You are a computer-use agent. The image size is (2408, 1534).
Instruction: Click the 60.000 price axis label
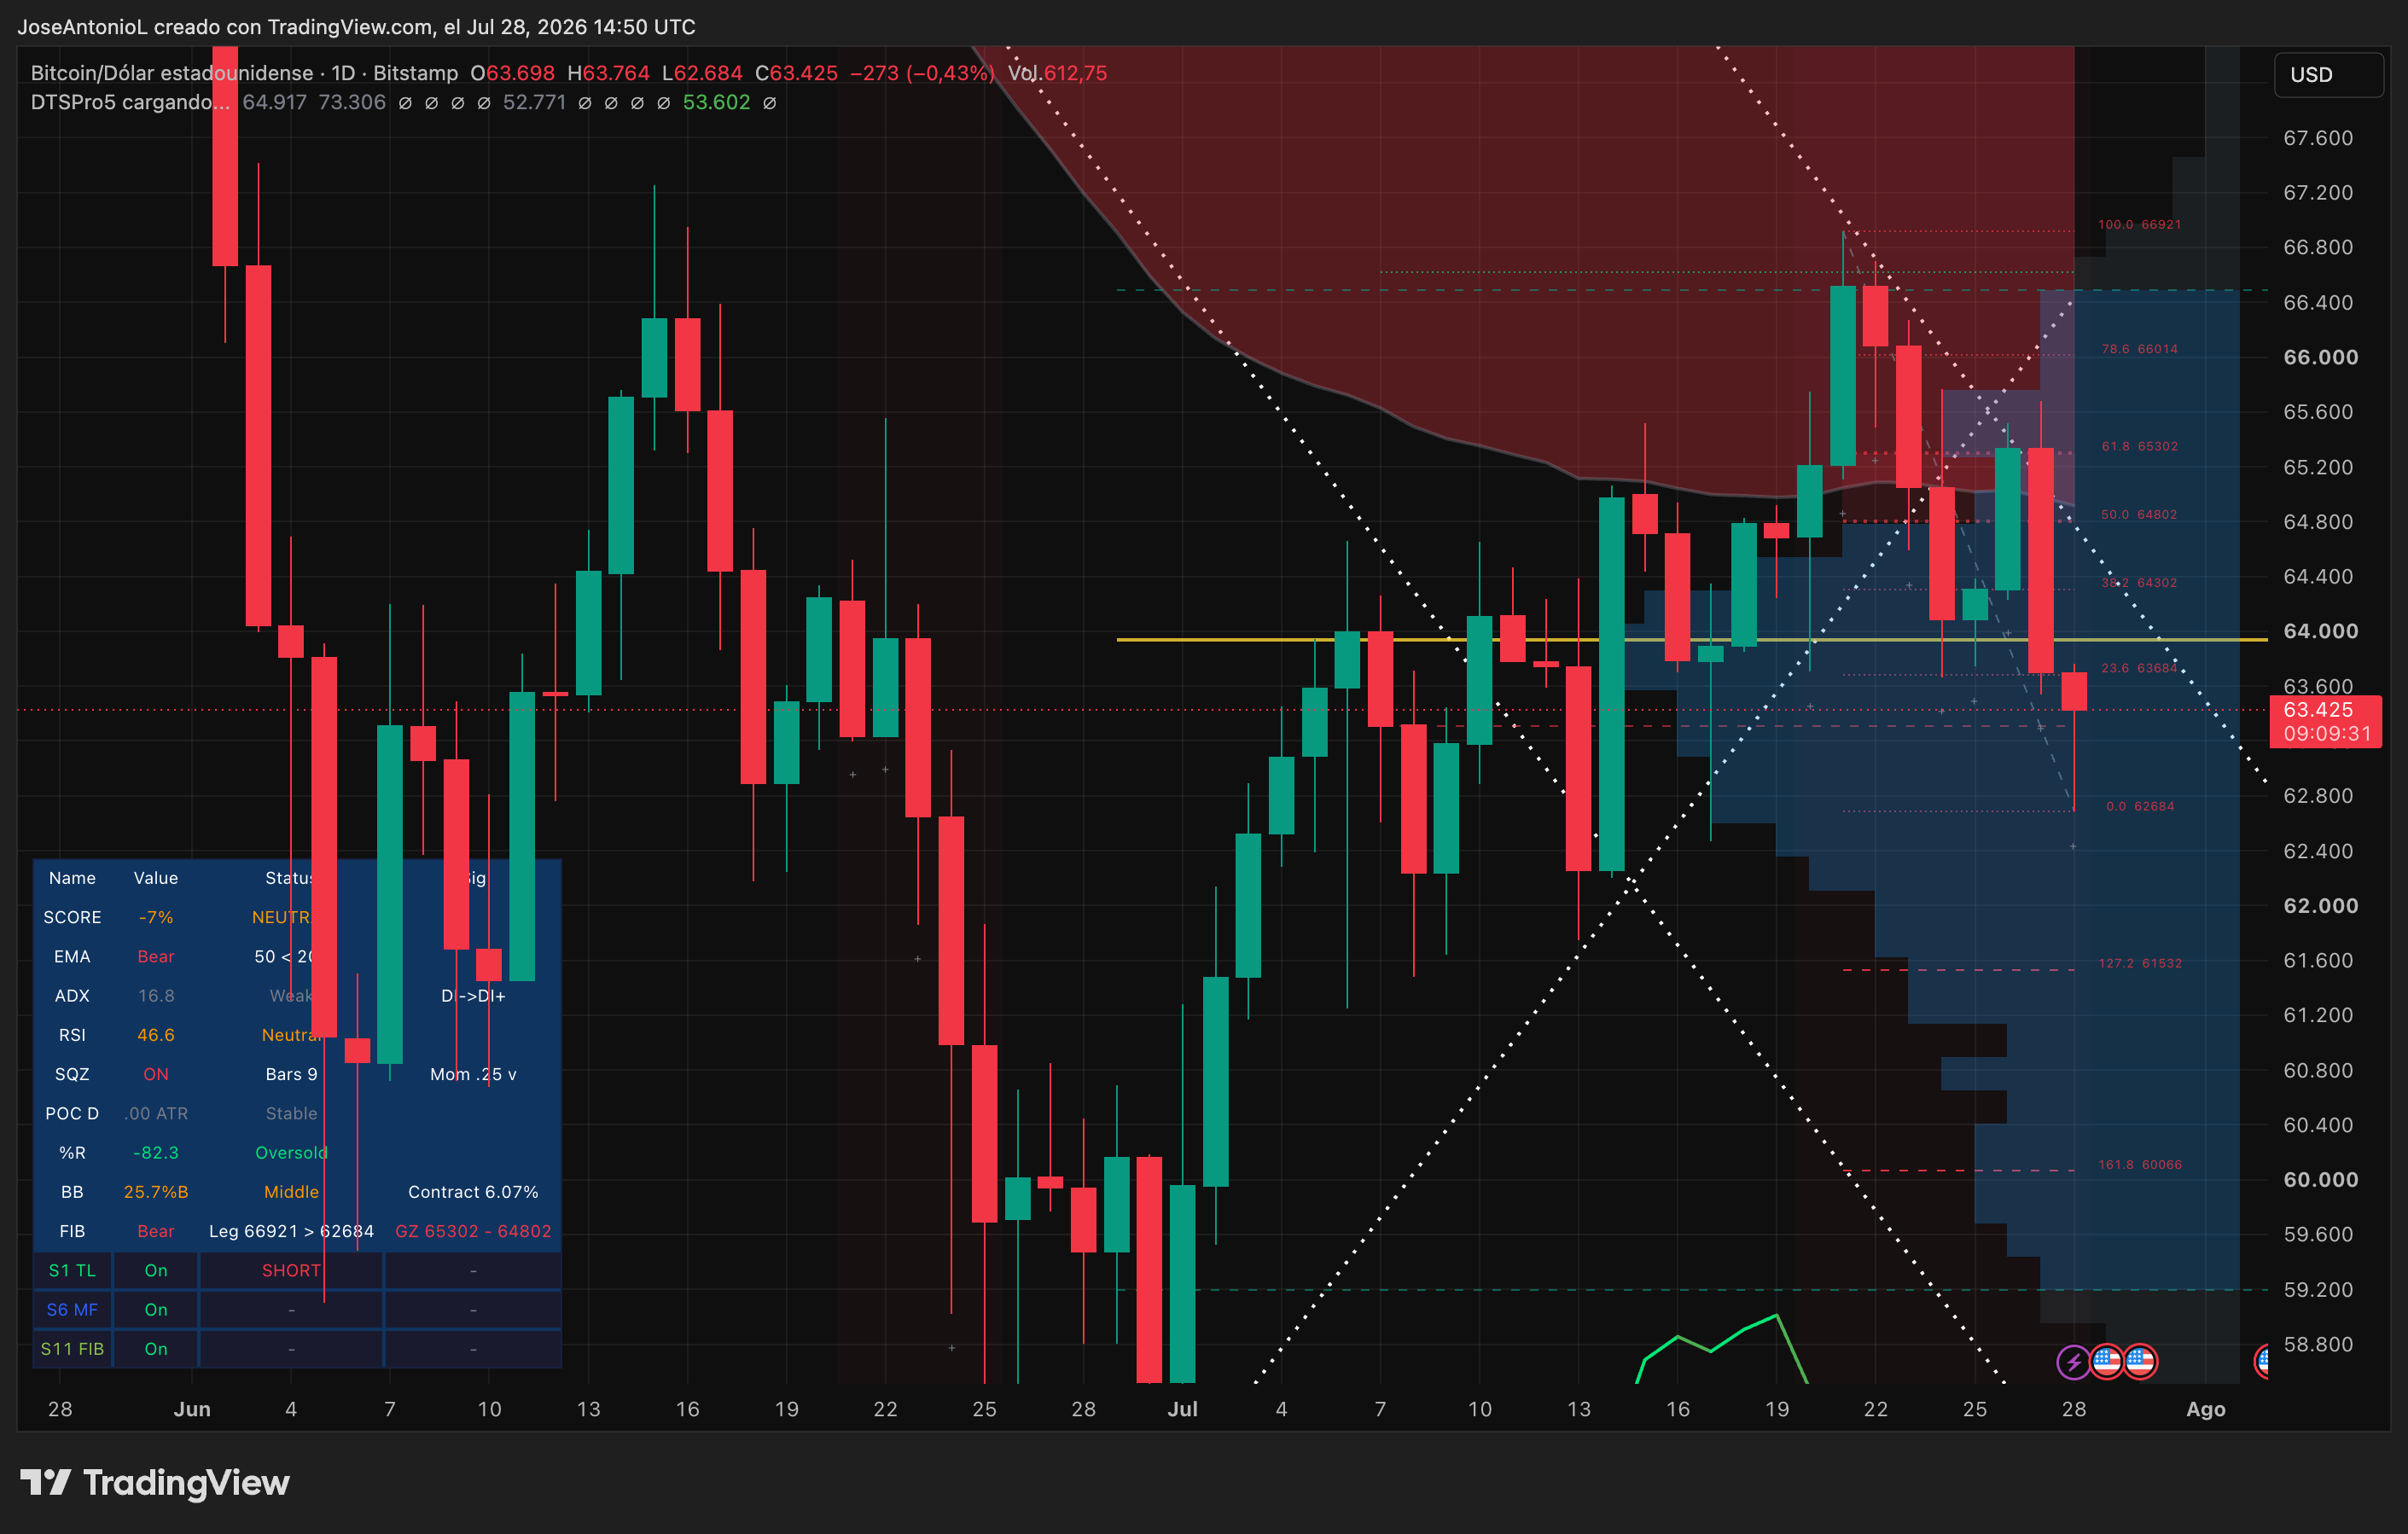coord(2320,1180)
